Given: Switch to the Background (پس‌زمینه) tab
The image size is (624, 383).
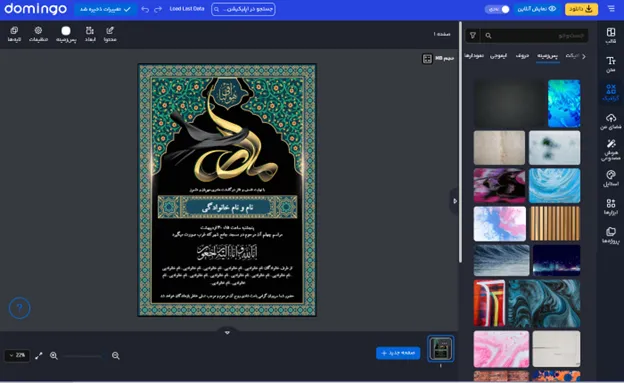Looking at the screenshot, I should (x=547, y=56).
